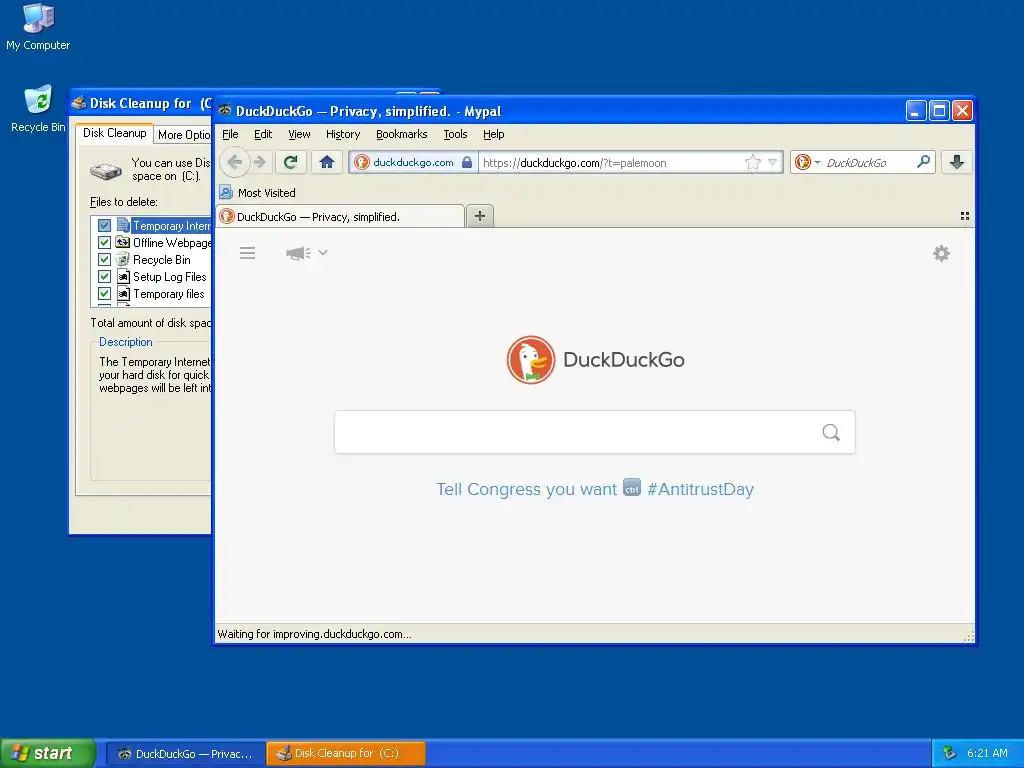Screen dimensions: 1024x768
Task: Open the Edit menu
Action: (263, 134)
